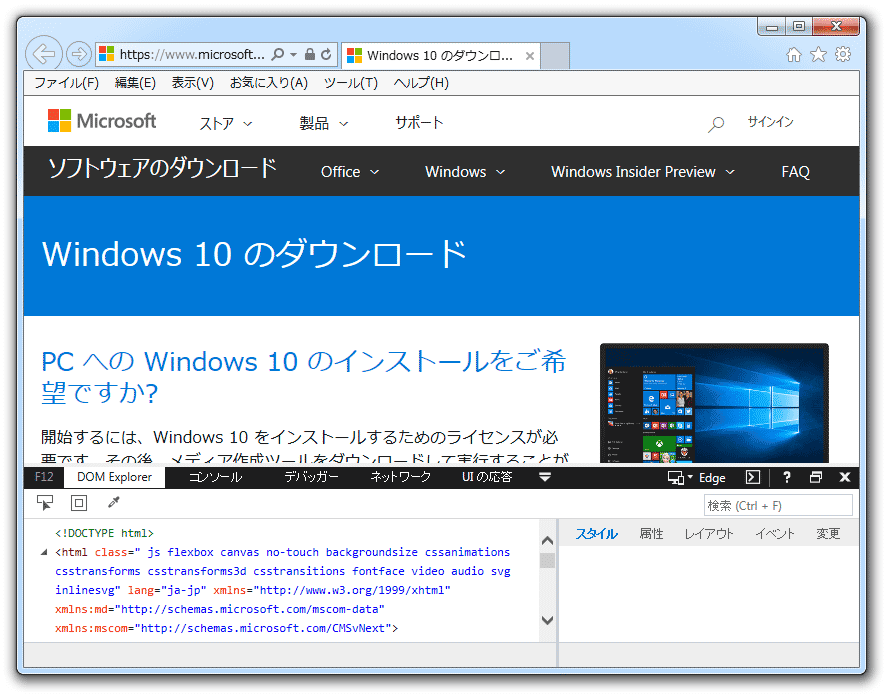Toggle the DOM element highlighting box icon
Viewport: 888px width, 697px height.
[79, 503]
